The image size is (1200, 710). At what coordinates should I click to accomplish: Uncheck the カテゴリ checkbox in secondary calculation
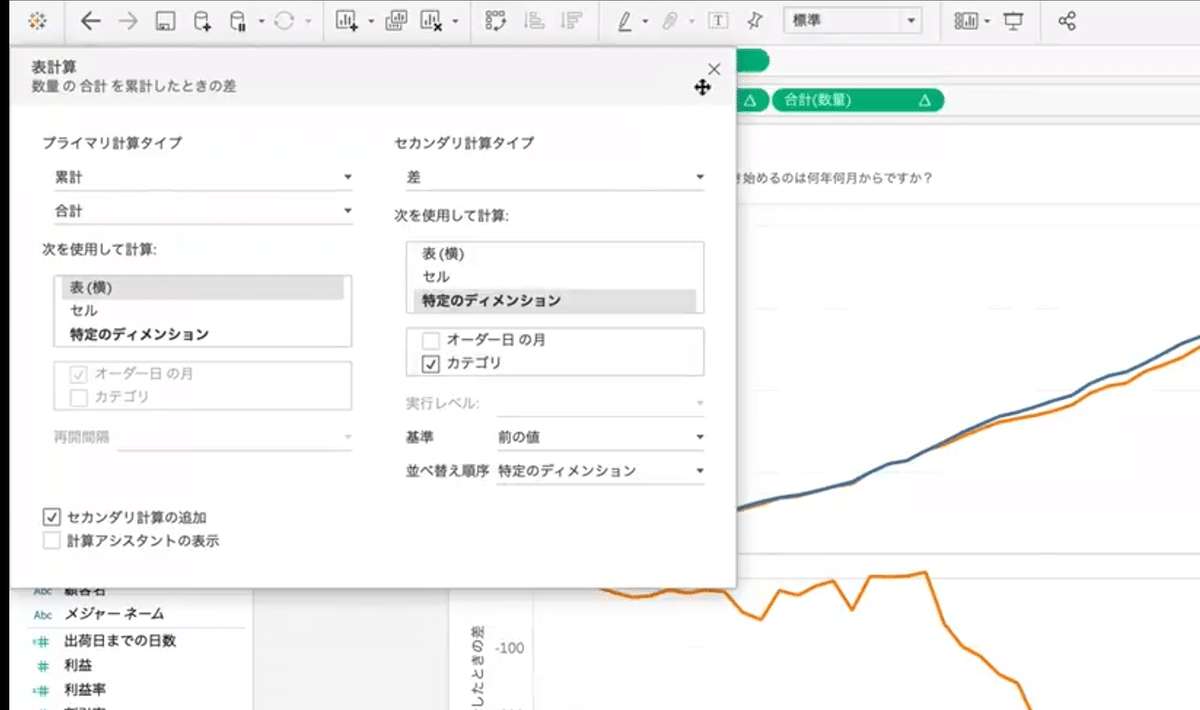point(430,365)
